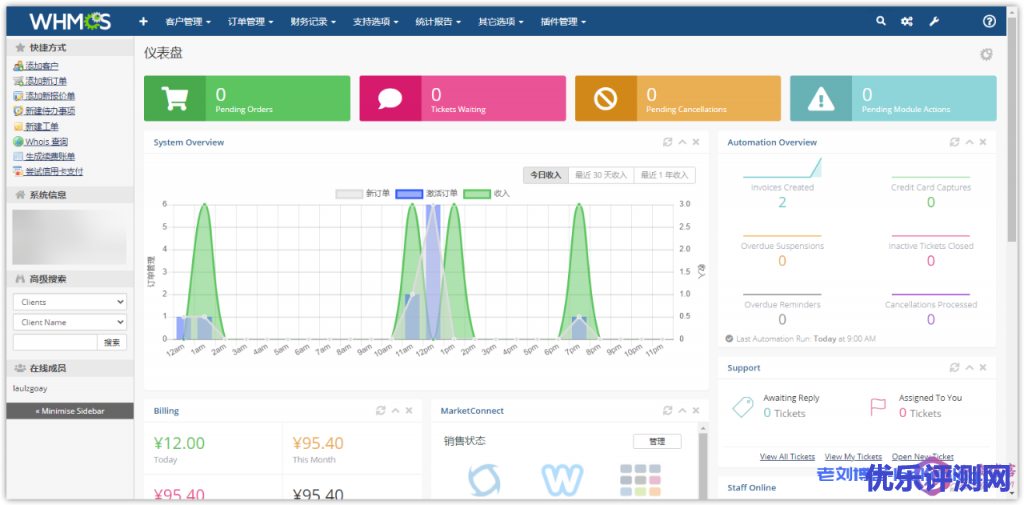Click the help question mark icon

(x=989, y=21)
